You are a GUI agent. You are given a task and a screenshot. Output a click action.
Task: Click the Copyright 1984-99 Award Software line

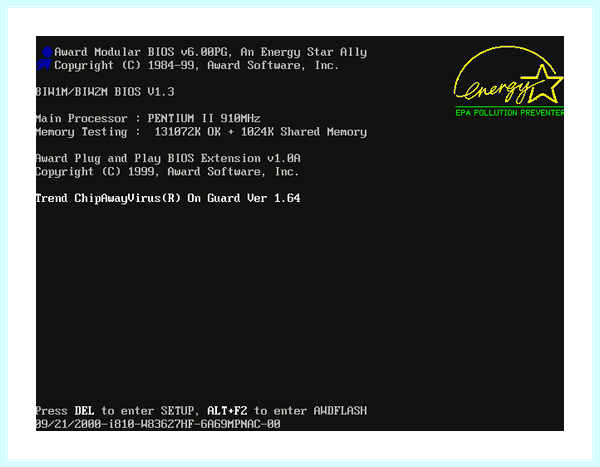pyautogui.click(x=196, y=65)
